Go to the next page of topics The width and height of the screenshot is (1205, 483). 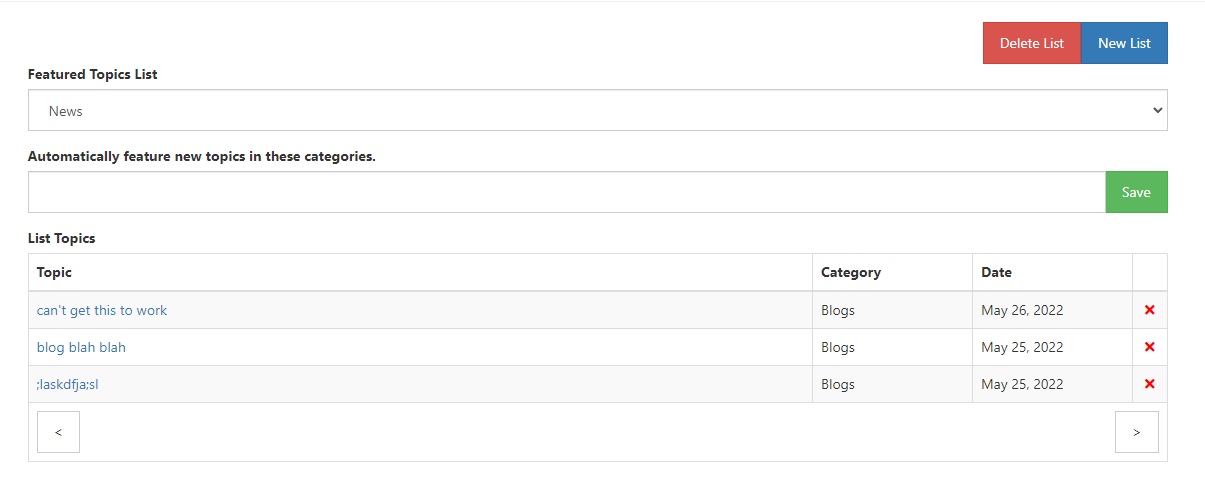(1136, 432)
